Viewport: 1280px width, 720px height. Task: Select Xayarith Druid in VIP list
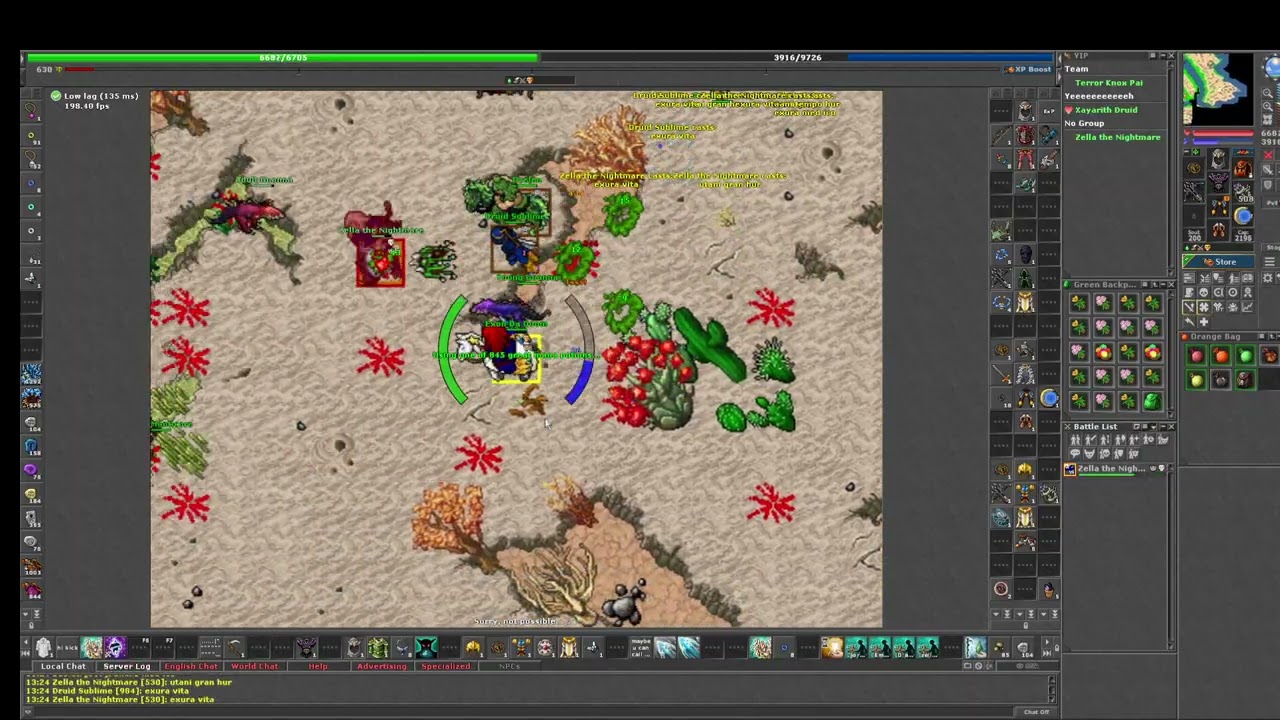click(1105, 110)
